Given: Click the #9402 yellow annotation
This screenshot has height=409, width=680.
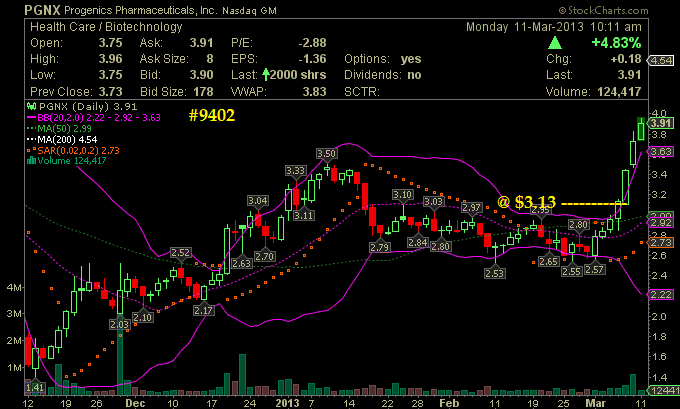Looking at the screenshot, I should point(213,116).
